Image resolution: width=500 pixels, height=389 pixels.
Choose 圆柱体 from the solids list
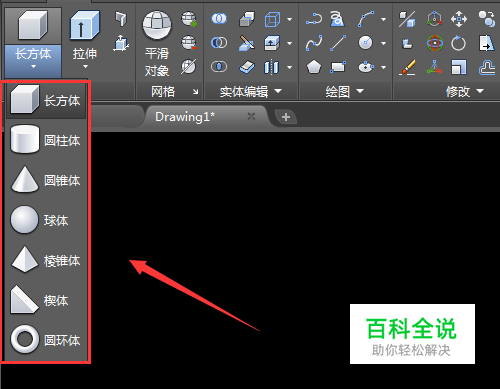click(46, 140)
